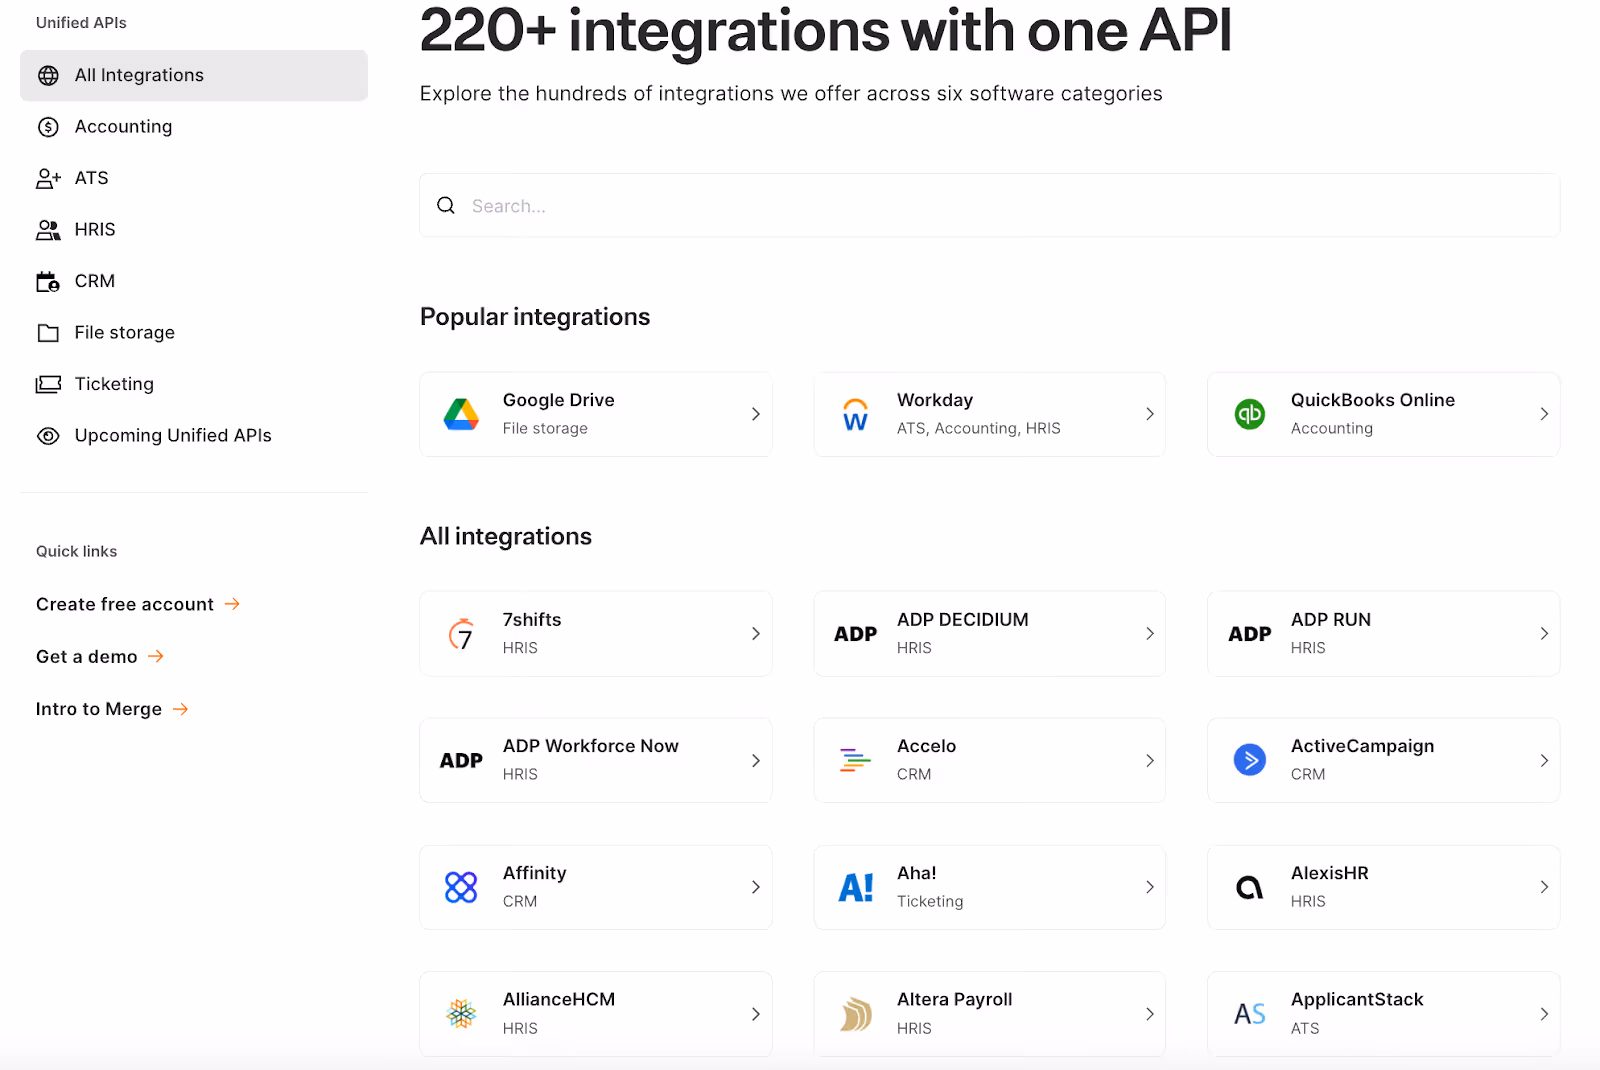The image size is (1600, 1070).
Task: Click the "AlexisHR" card title
Action: pos(1330,873)
